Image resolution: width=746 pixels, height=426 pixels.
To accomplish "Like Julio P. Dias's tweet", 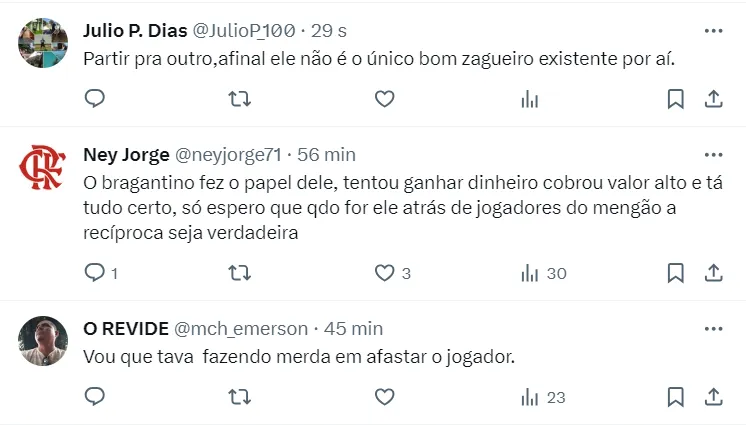I will (385, 98).
